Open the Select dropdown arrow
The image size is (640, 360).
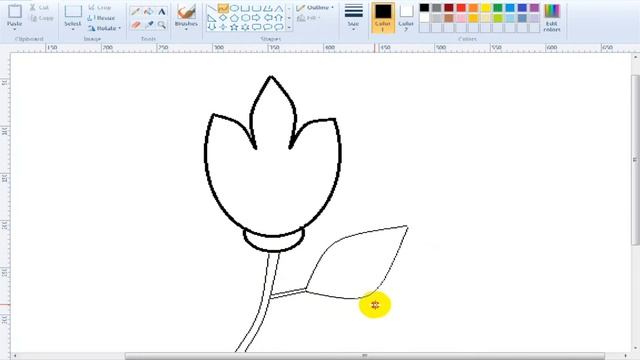[73, 29]
